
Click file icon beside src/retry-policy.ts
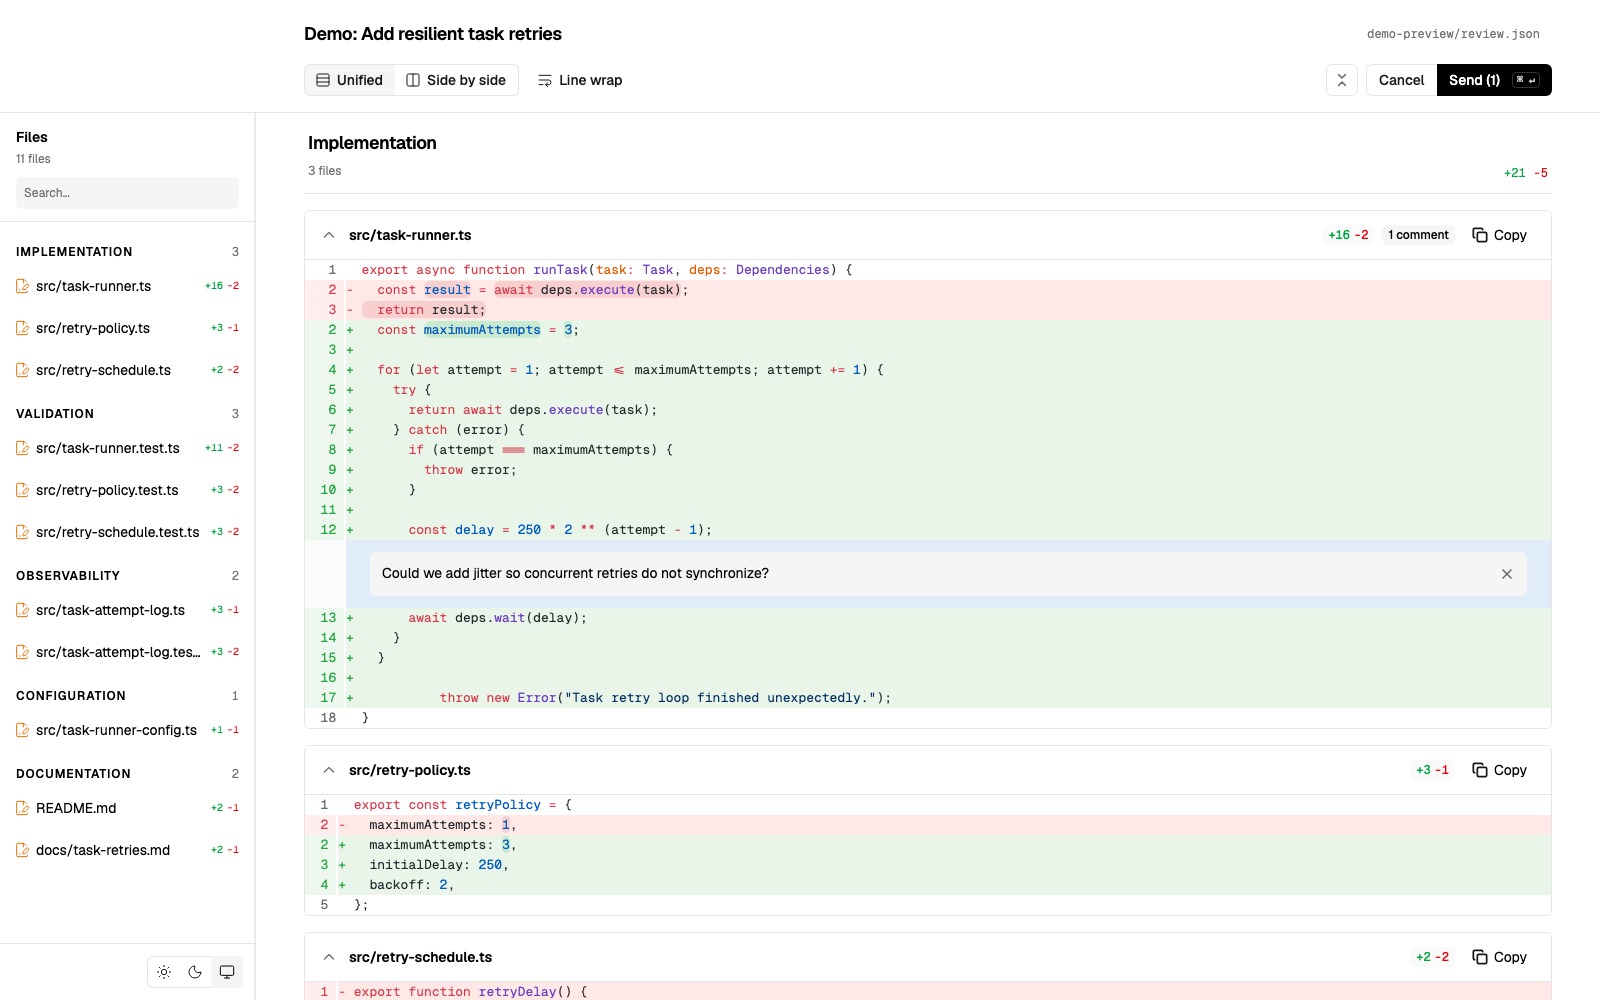pyautogui.click(x=23, y=328)
